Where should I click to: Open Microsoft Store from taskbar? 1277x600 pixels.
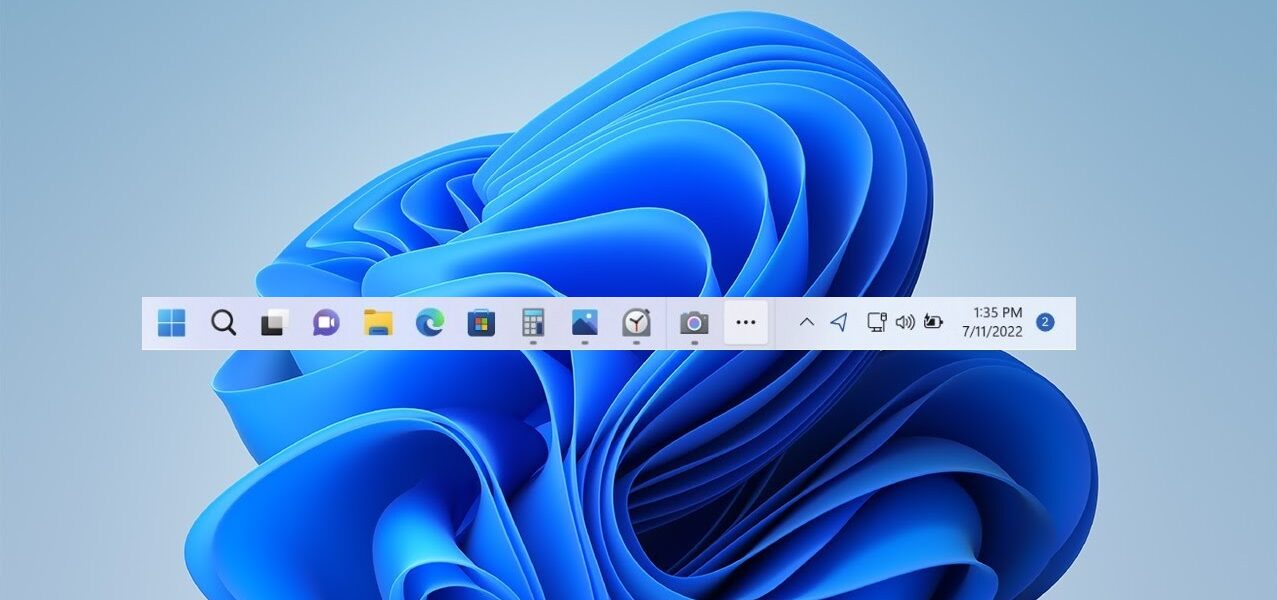click(x=481, y=323)
